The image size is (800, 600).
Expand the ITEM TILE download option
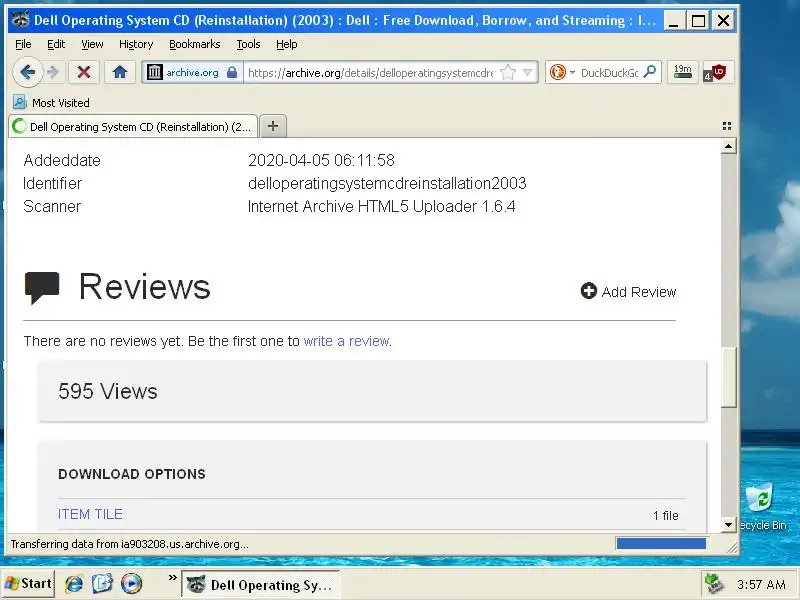pos(90,514)
